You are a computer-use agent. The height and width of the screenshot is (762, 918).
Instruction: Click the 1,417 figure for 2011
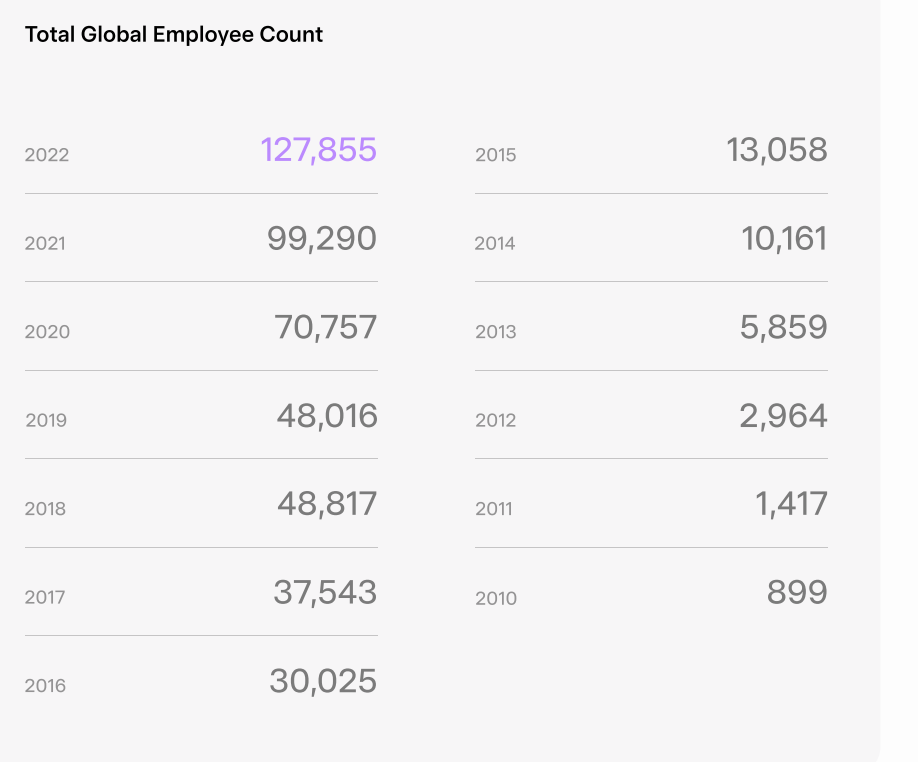click(792, 504)
